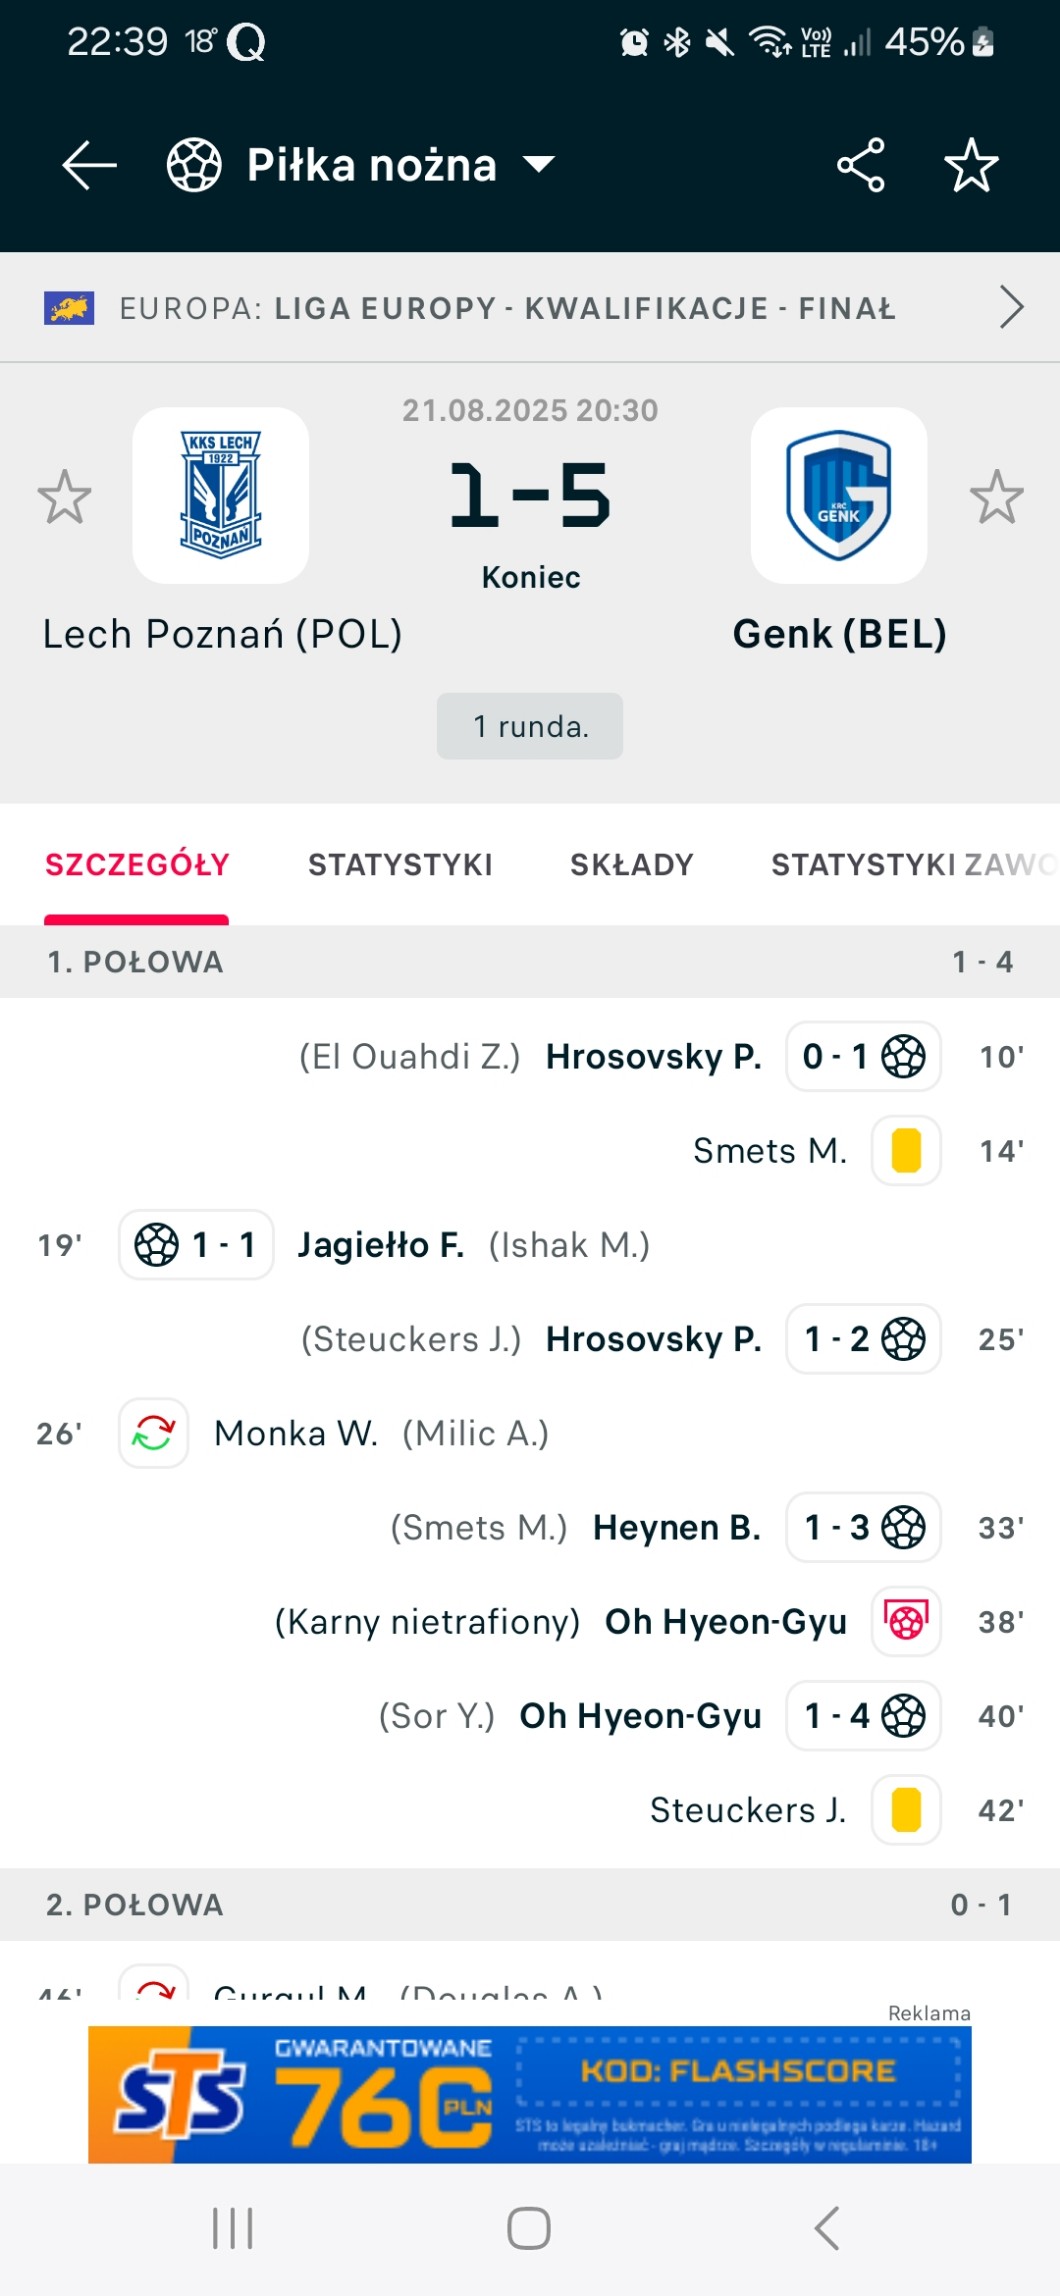Open the Piłka nożna sport dropdown

pyautogui.click(x=539, y=165)
